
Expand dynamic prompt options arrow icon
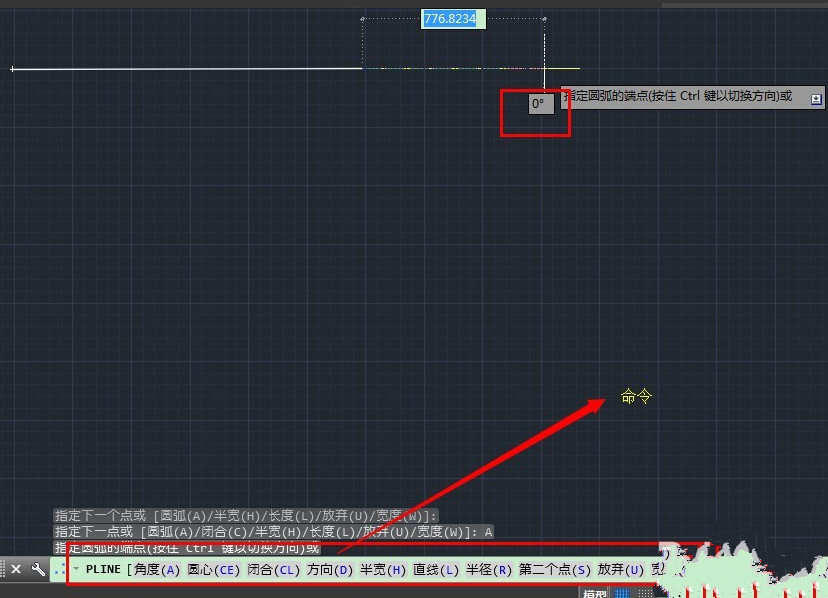point(816,98)
